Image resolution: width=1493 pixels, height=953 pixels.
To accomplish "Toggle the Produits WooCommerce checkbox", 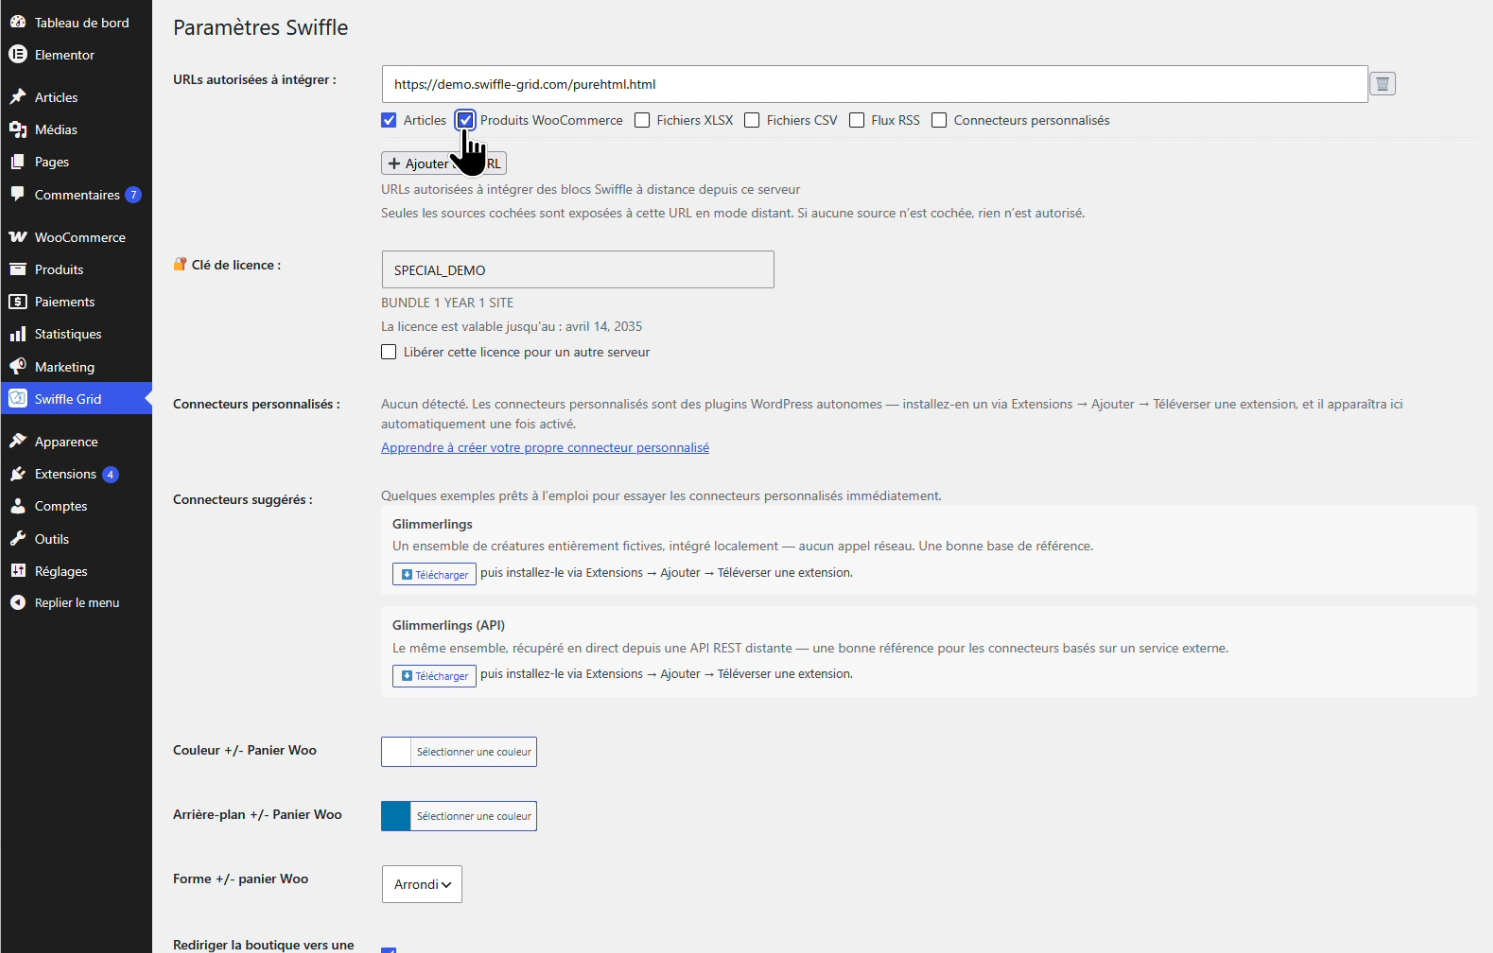I will point(465,120).
